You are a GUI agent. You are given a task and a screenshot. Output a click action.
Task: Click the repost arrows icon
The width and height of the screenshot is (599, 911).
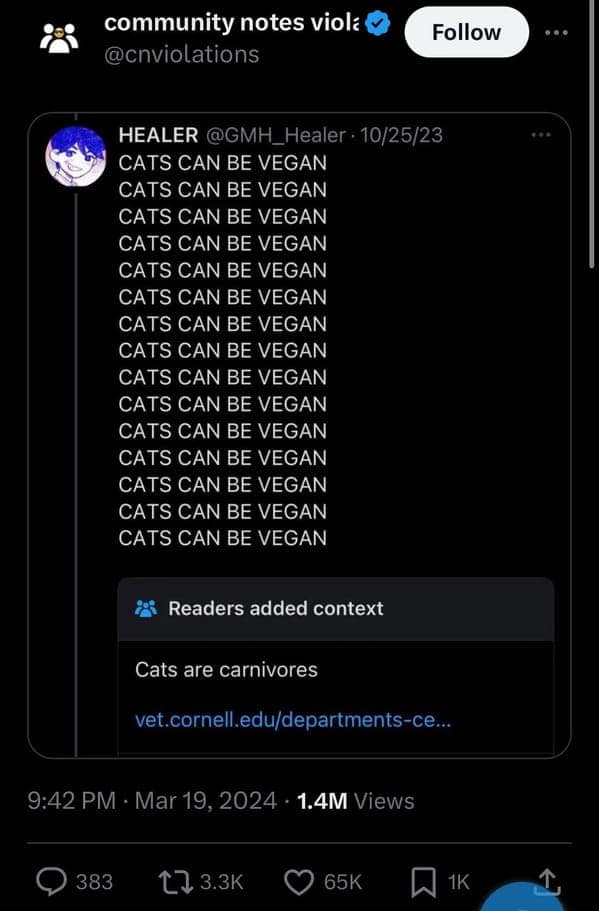point(173,881)
